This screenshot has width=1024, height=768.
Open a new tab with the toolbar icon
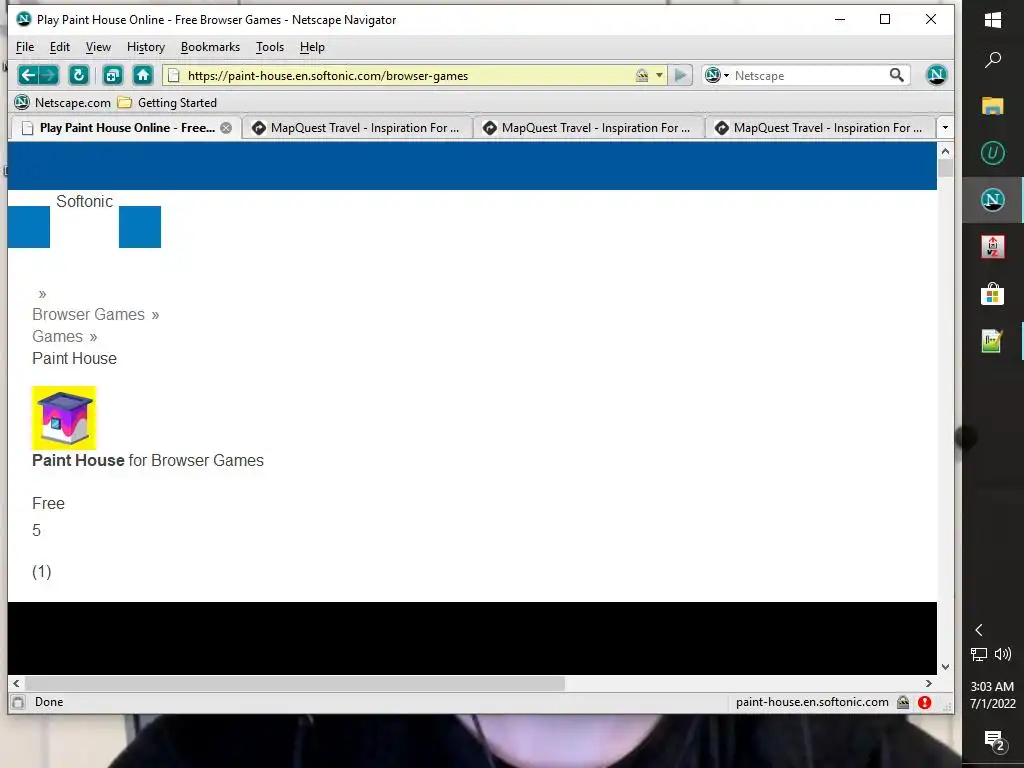tap(113, 75)
